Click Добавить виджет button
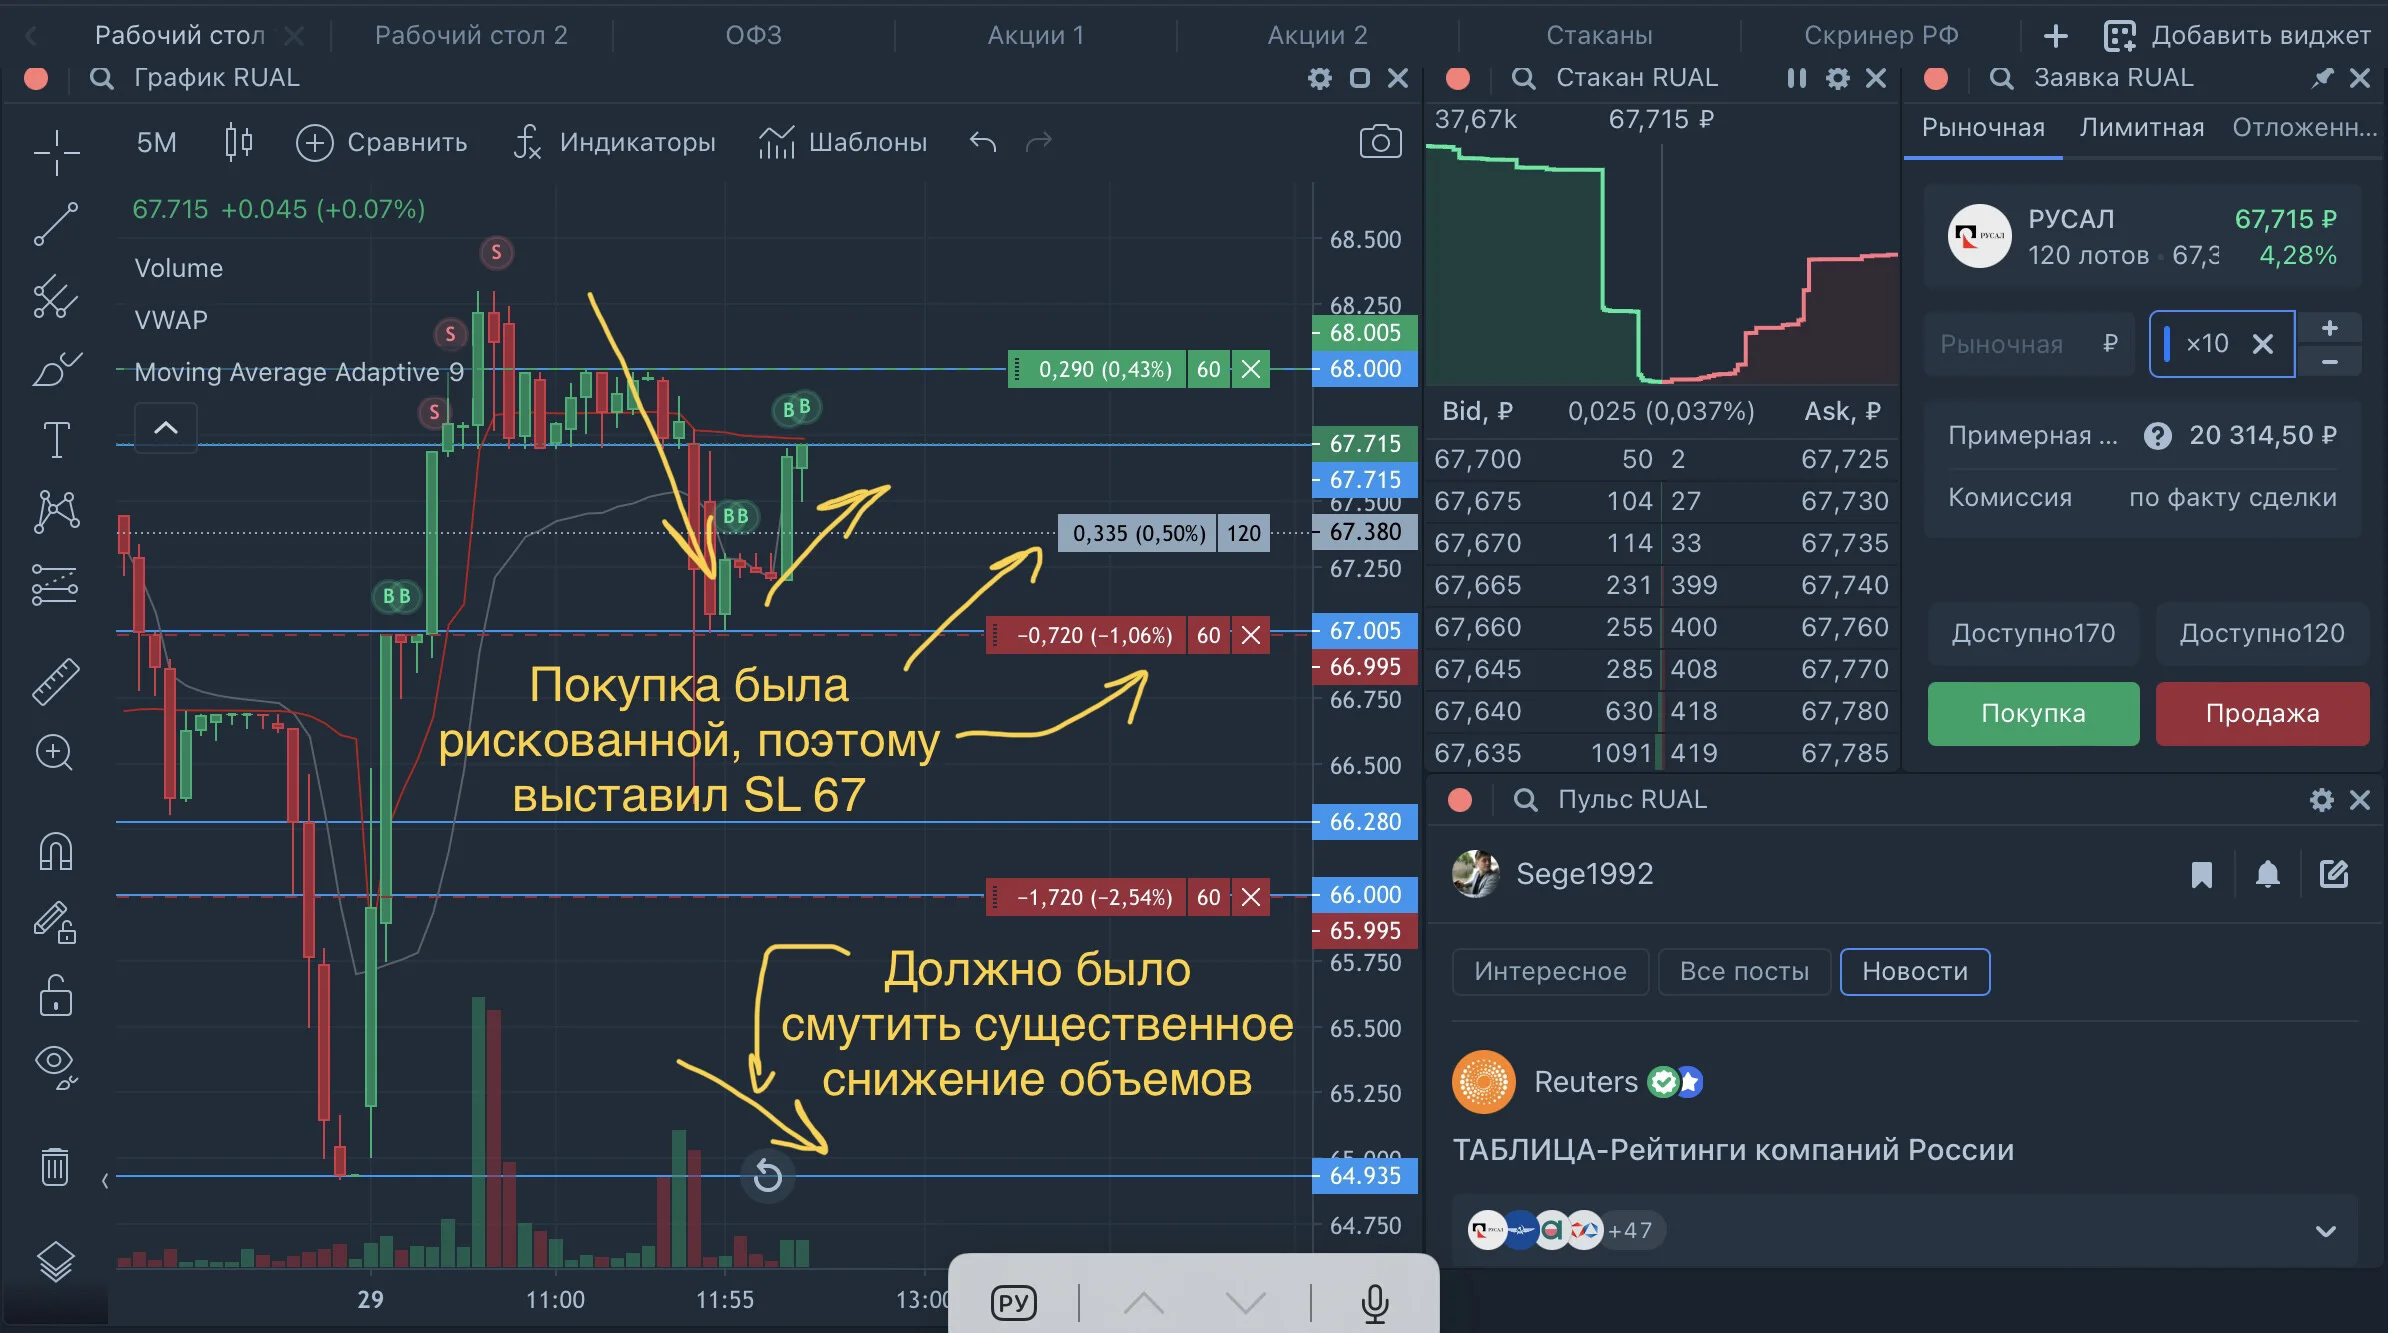Viewport: 2388px width, 1333px height. point(2237,36)
